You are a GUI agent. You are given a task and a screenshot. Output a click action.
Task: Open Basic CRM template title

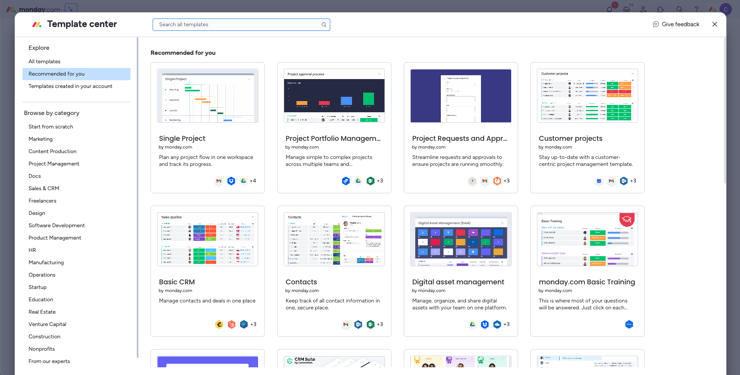177,282
